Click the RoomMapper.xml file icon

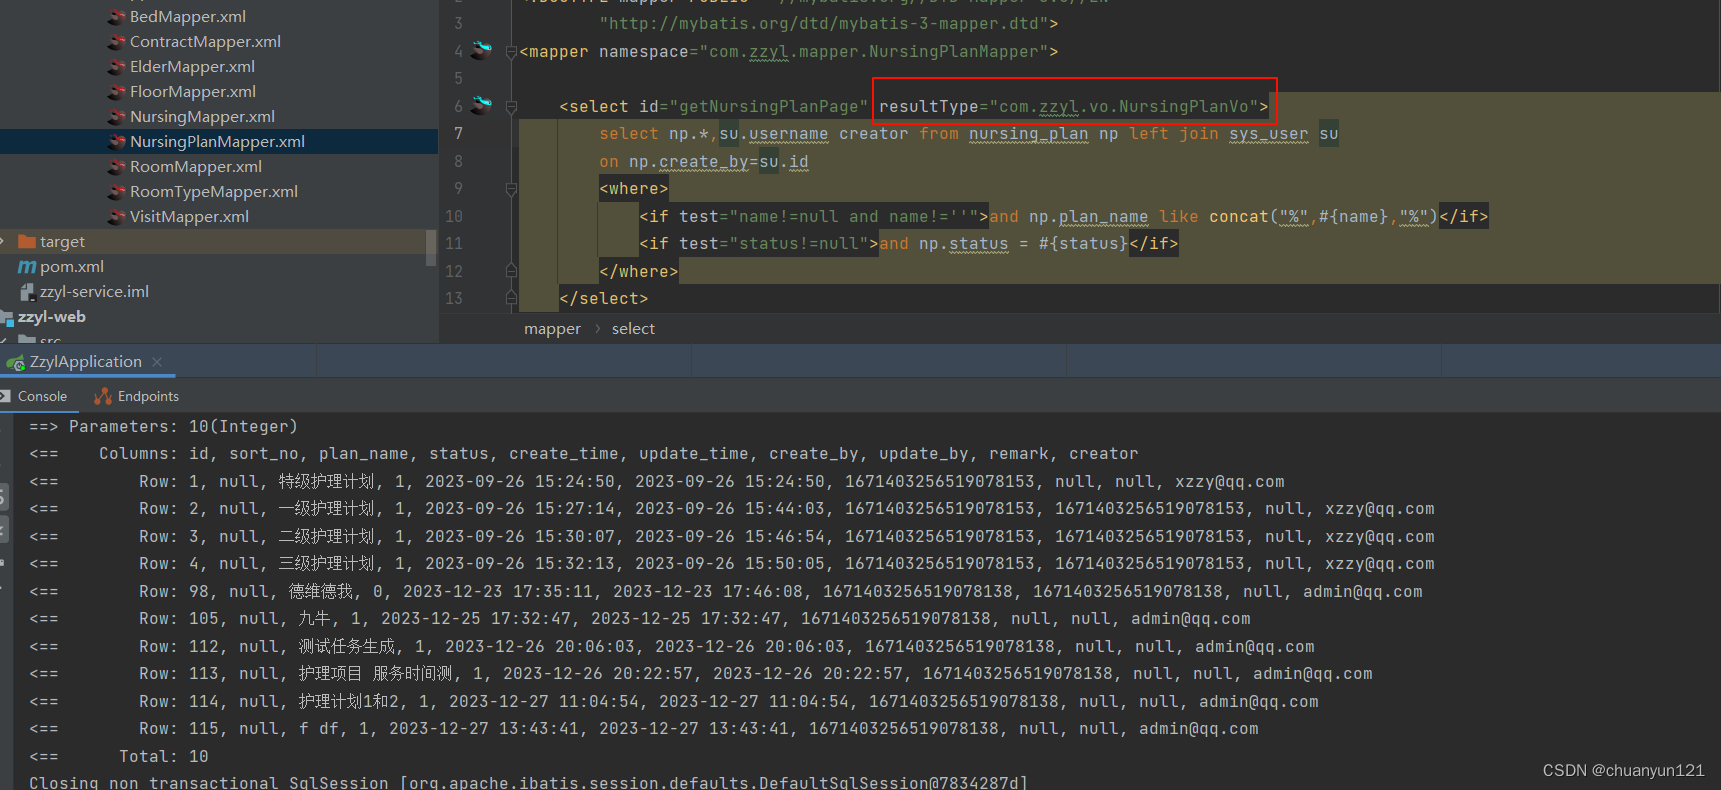coord(117,167)
